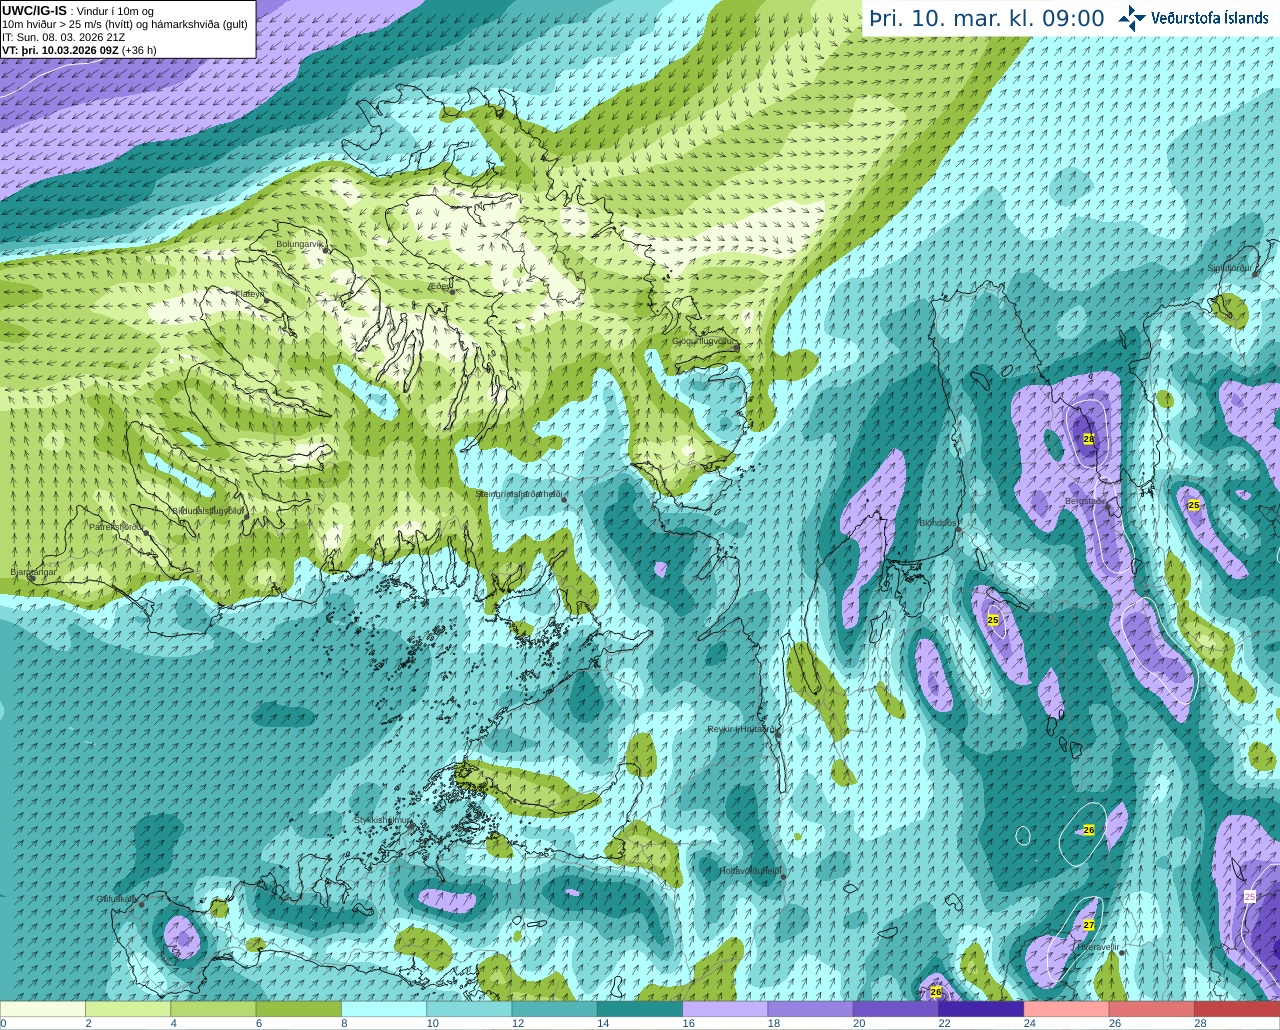Click the yellow 26 gust marker just above the legend
The height and width of the screenshot is (1030, 1280).
[x=936, y=992]
